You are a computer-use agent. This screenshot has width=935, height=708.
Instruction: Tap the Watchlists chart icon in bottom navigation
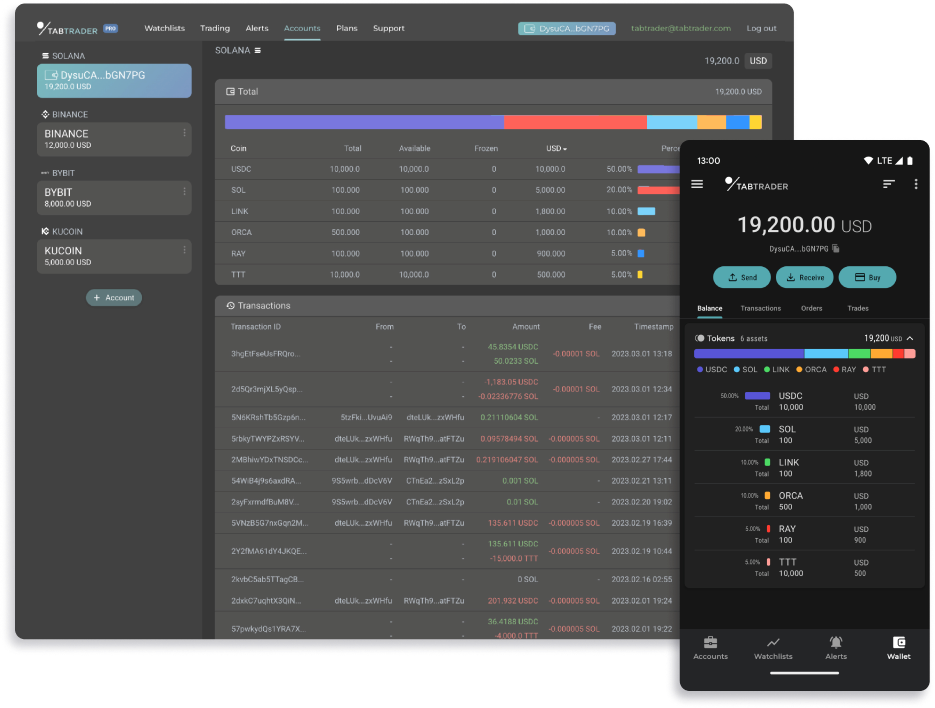coord(773,645)
